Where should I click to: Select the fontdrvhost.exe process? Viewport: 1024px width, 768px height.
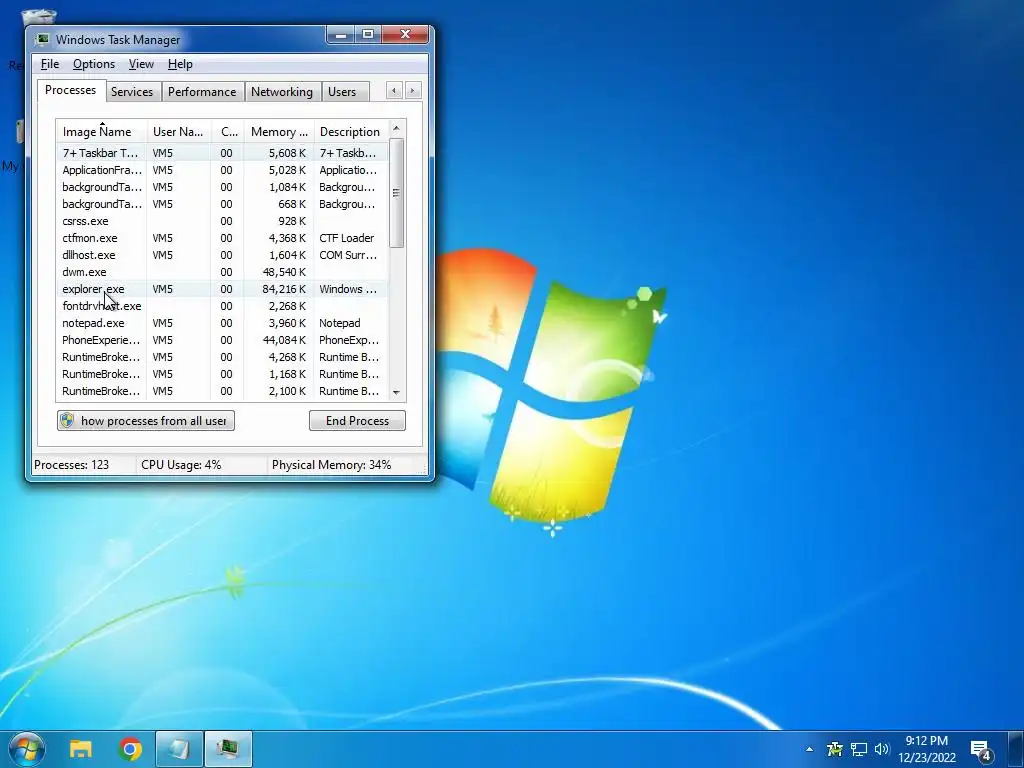222,306
